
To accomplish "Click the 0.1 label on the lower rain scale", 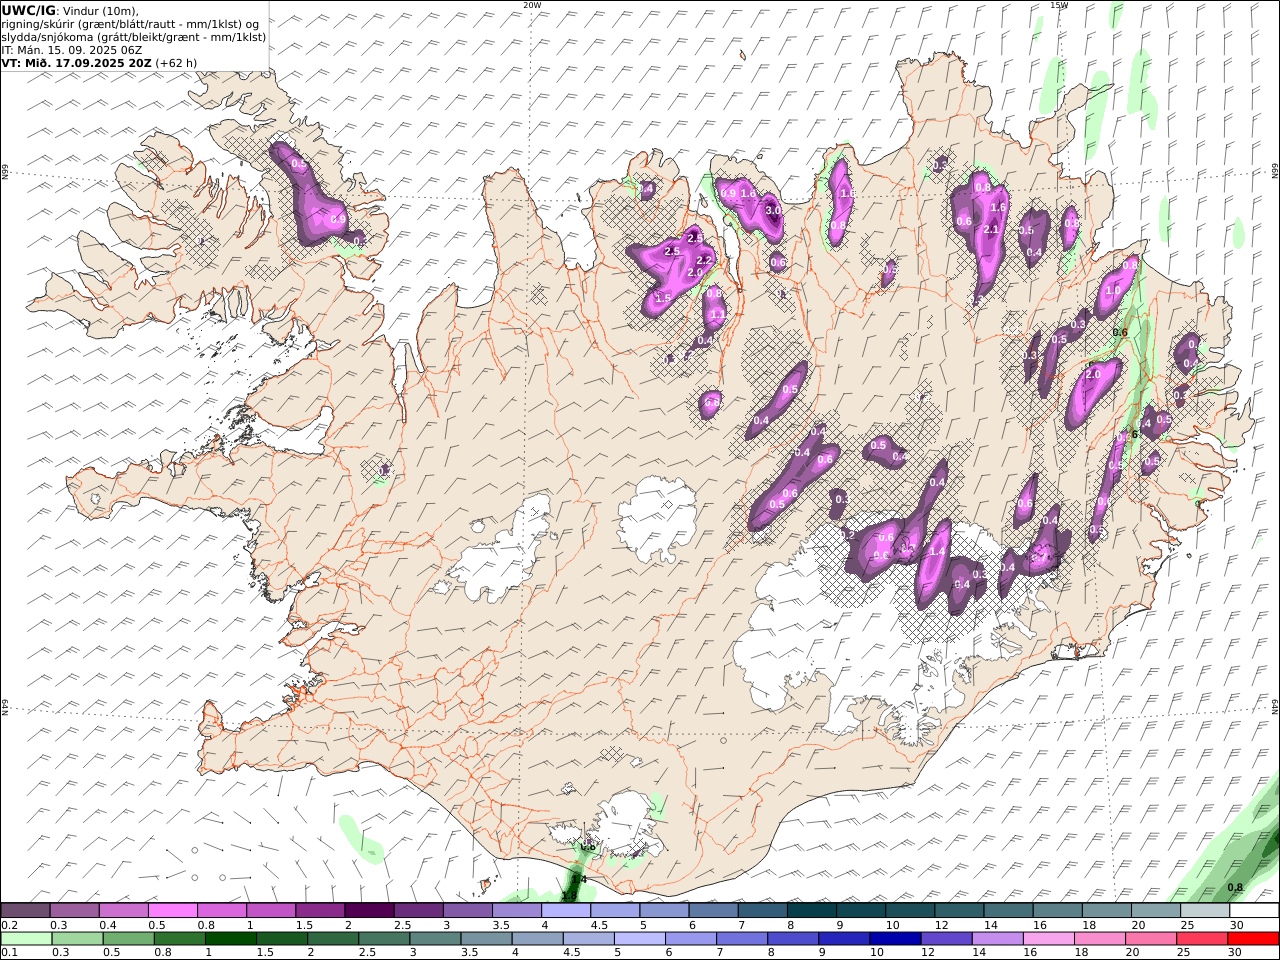I will coord(9,952).
